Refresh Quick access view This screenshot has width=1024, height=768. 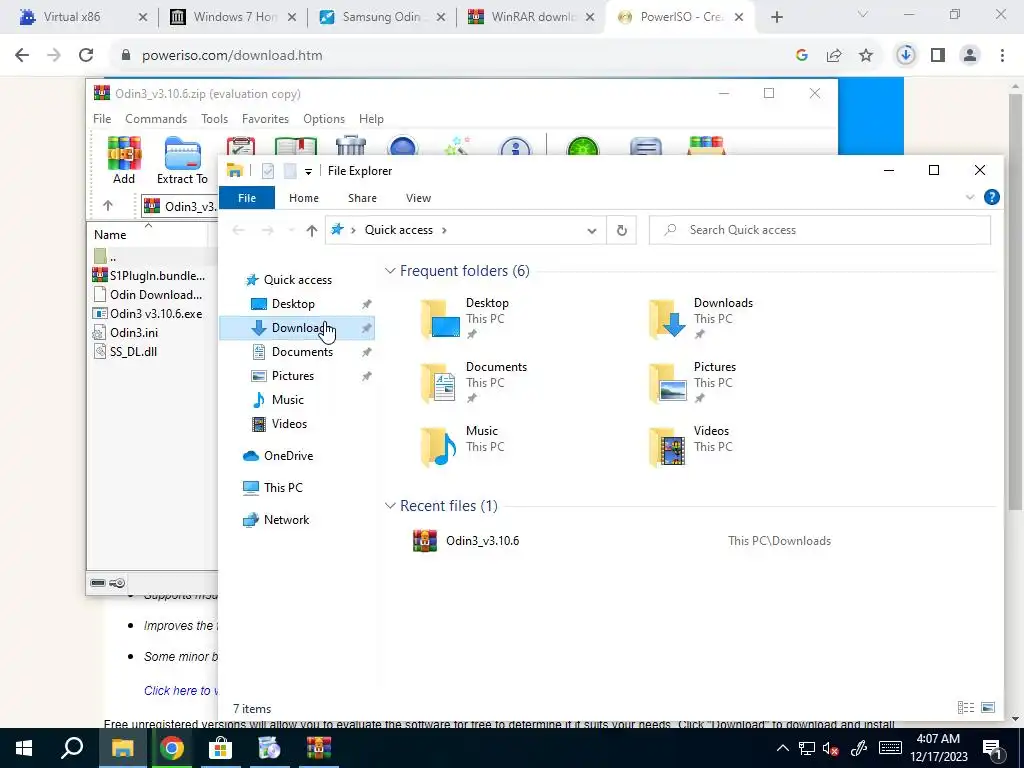click(x=622, y=230)
